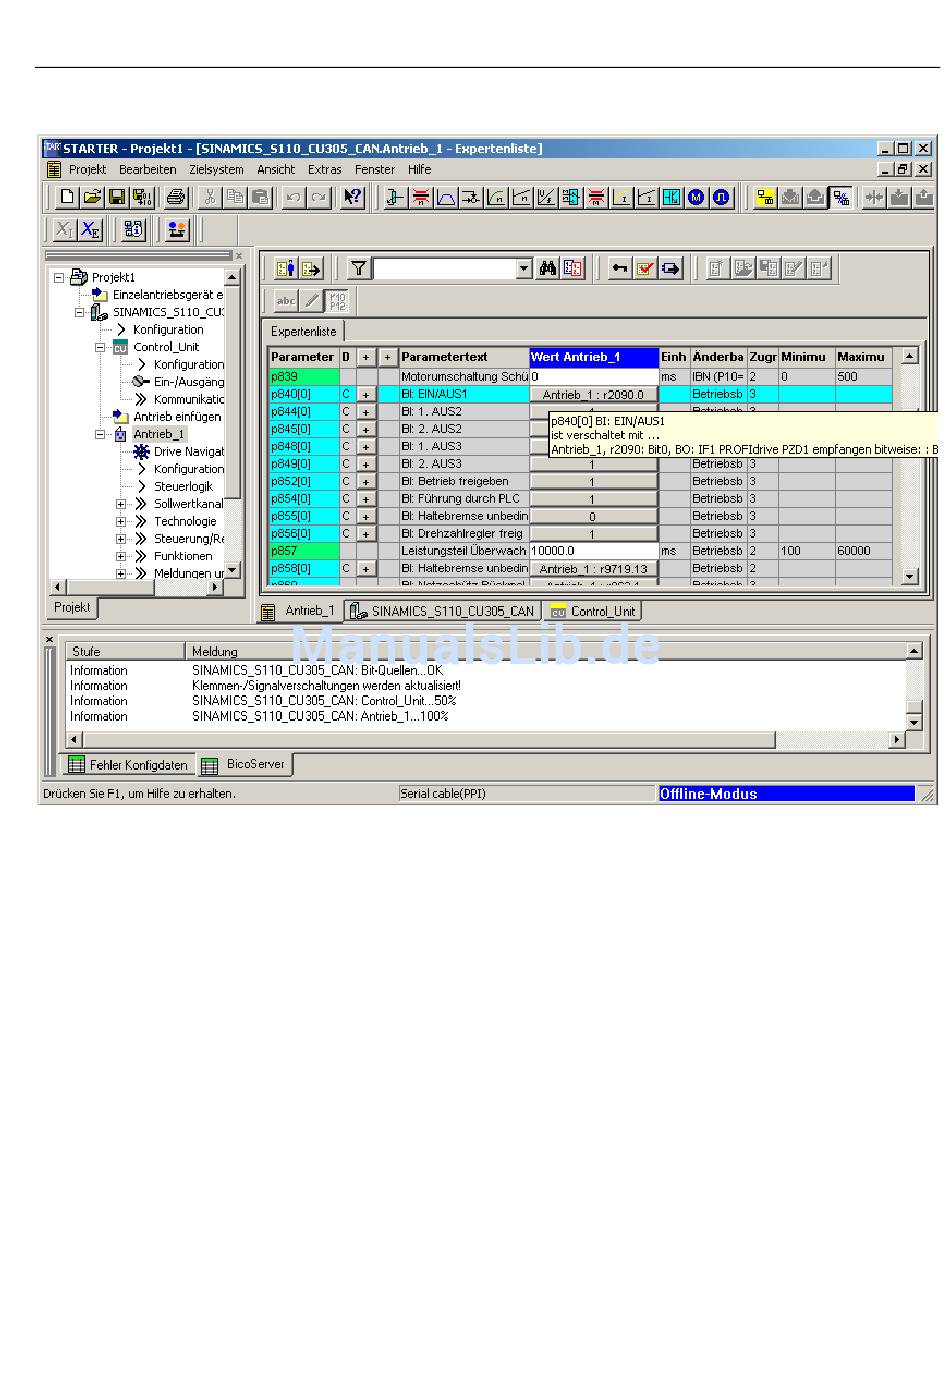
Task: Click the filter funnel icon
Action: pyautogui.click(x=359, y=268)
